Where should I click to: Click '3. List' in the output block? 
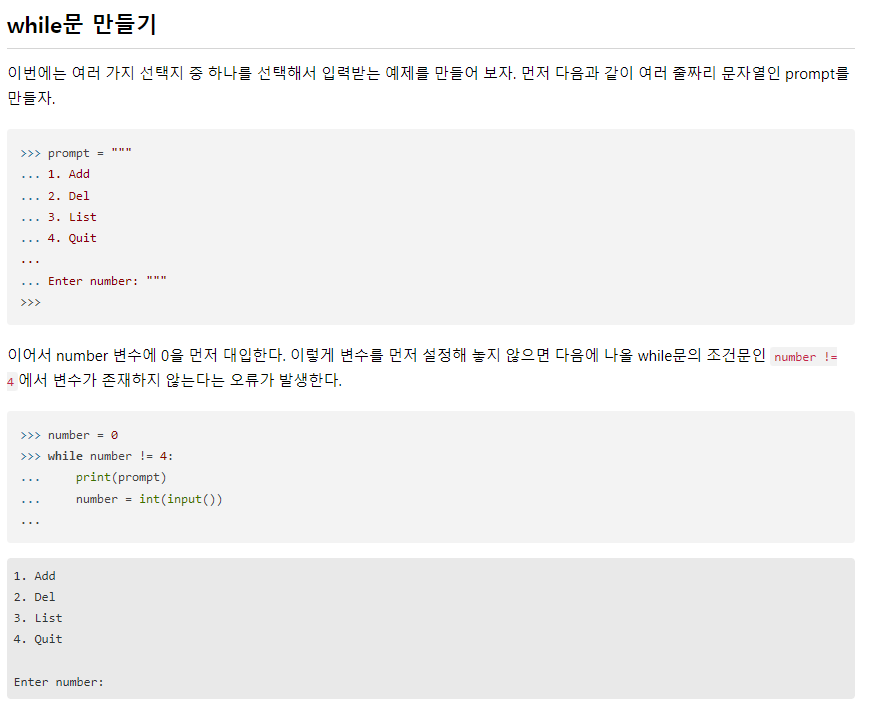click(38, 618)
